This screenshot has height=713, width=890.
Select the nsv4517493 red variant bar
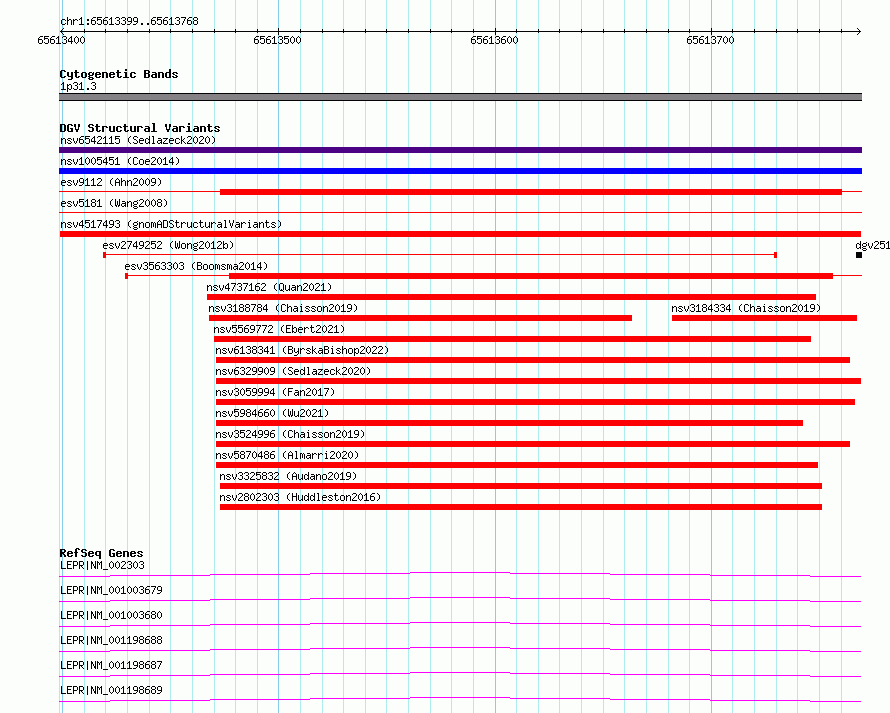(460, 234)
